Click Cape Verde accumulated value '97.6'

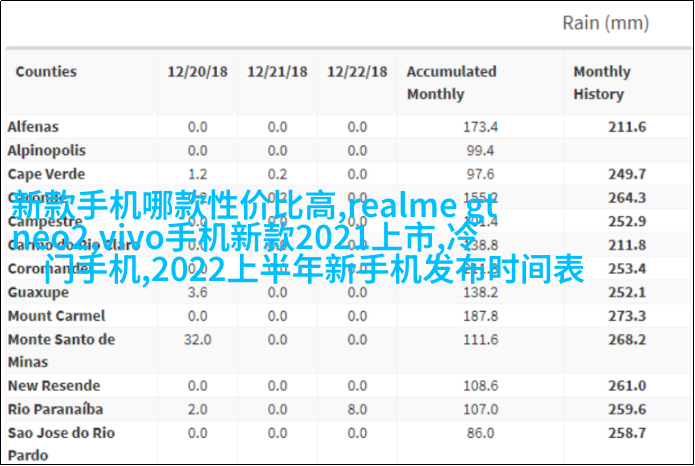(480, 174)
